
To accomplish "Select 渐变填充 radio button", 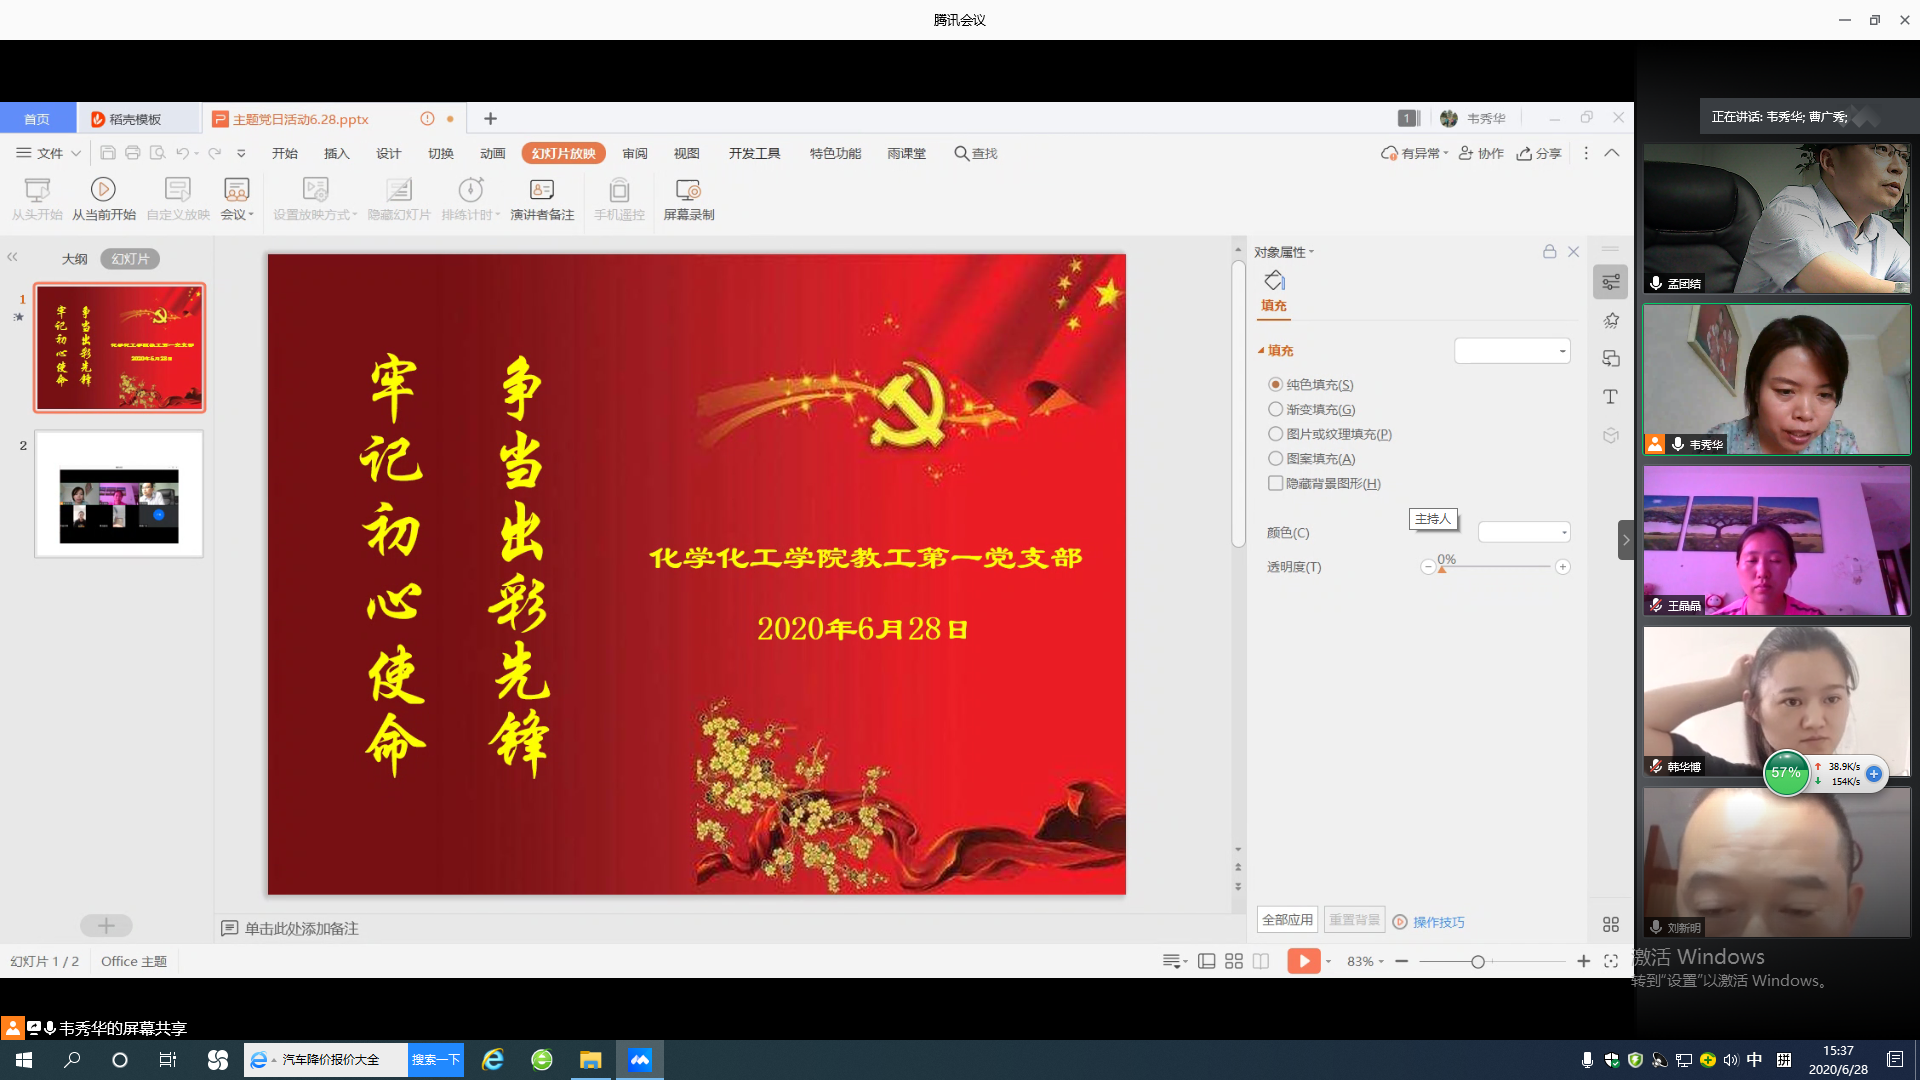I will coord(1275,409).
